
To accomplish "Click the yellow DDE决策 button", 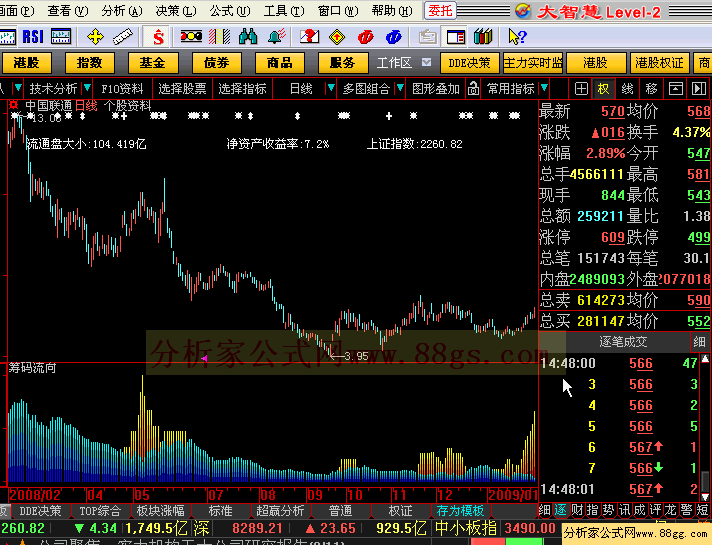I will pos(470,63).
